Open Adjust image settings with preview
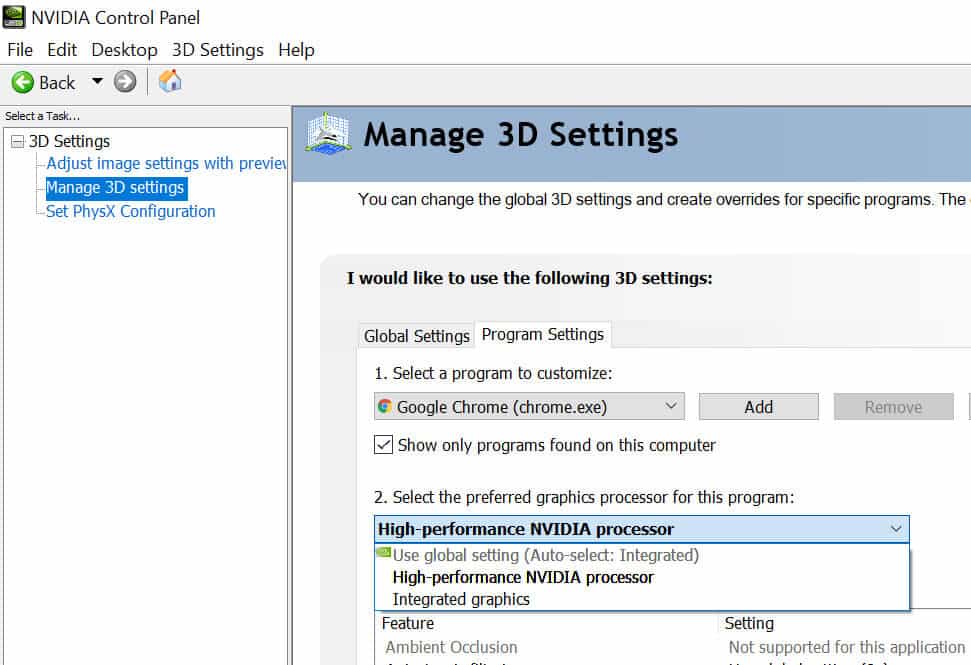The width and height of the screenshot is (971, 665). 166,163
